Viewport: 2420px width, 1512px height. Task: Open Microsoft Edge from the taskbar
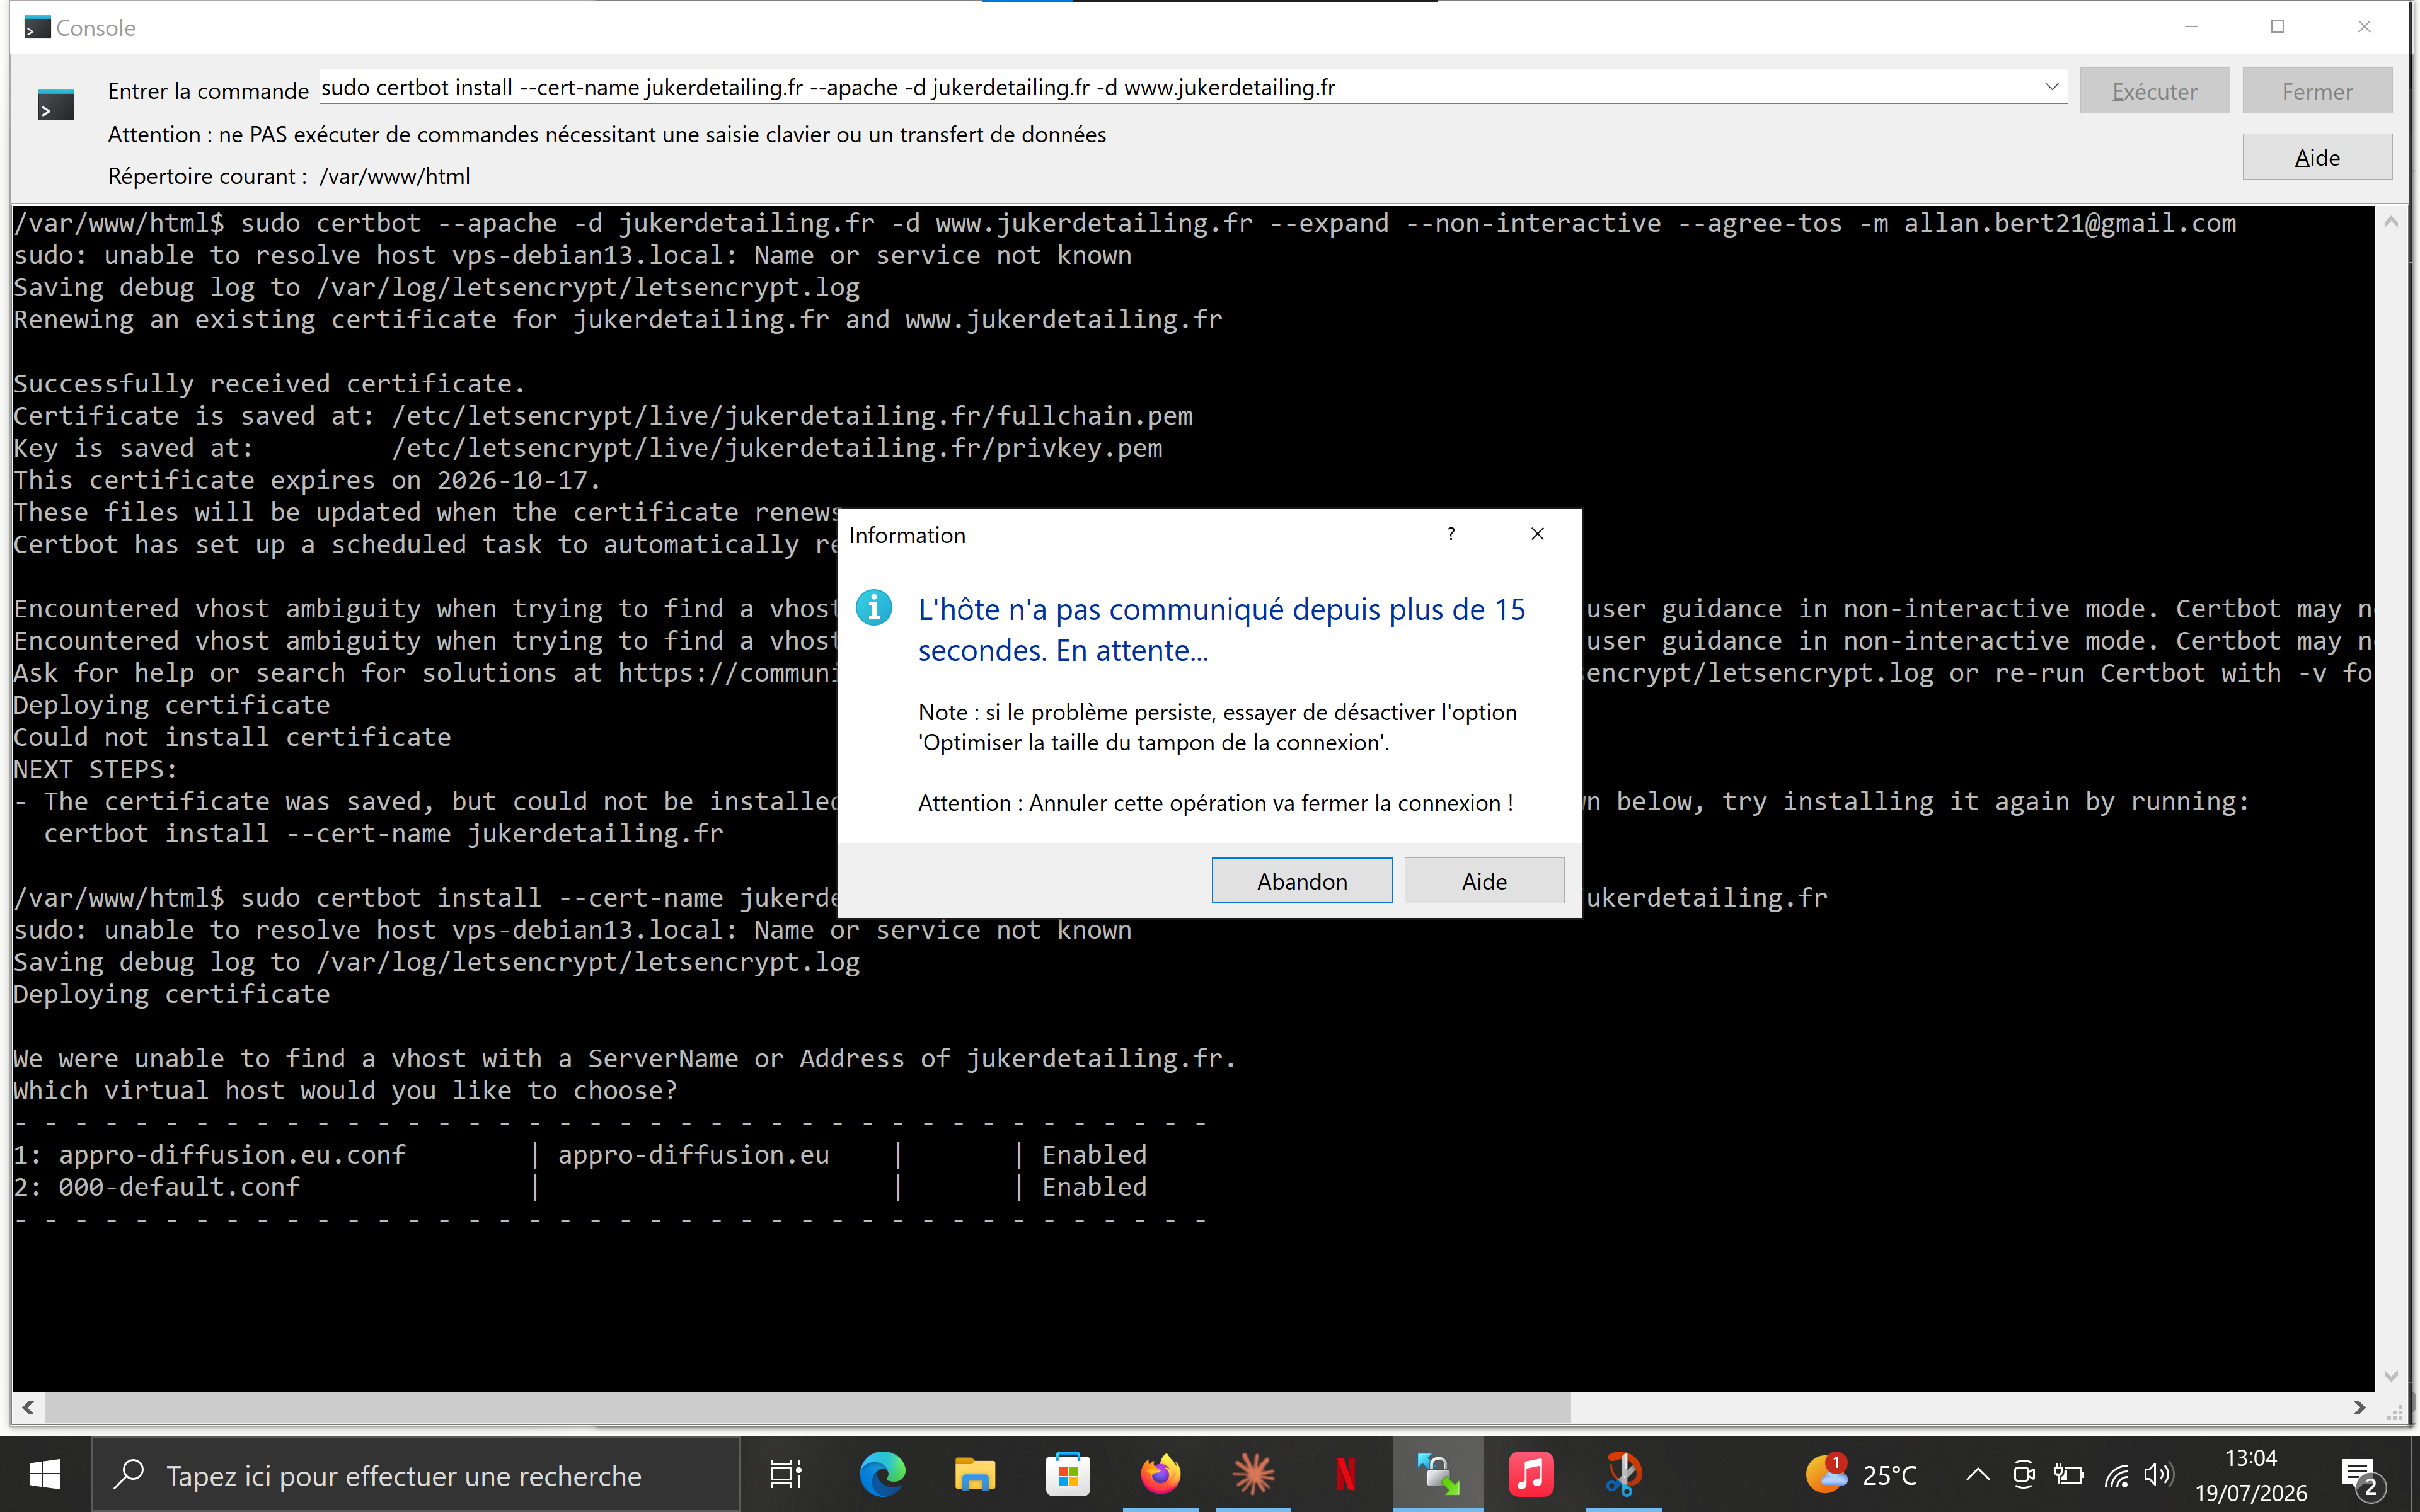pyautogui.click(x=882, y=1474)
